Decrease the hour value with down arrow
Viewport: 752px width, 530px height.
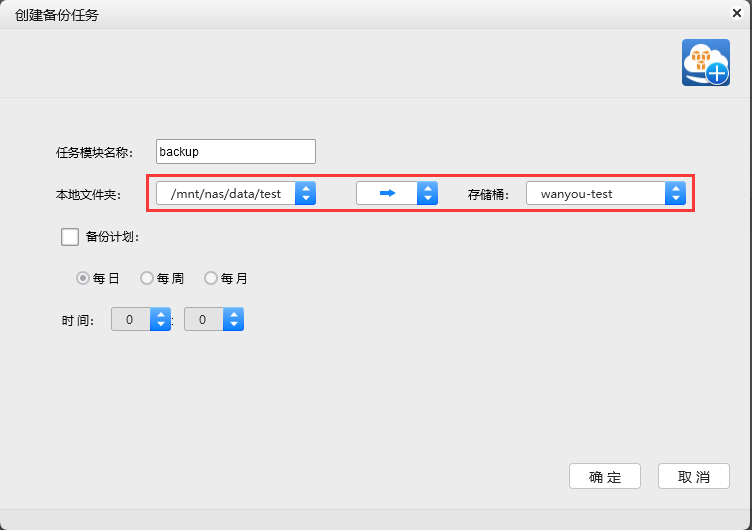coord(160,325)
